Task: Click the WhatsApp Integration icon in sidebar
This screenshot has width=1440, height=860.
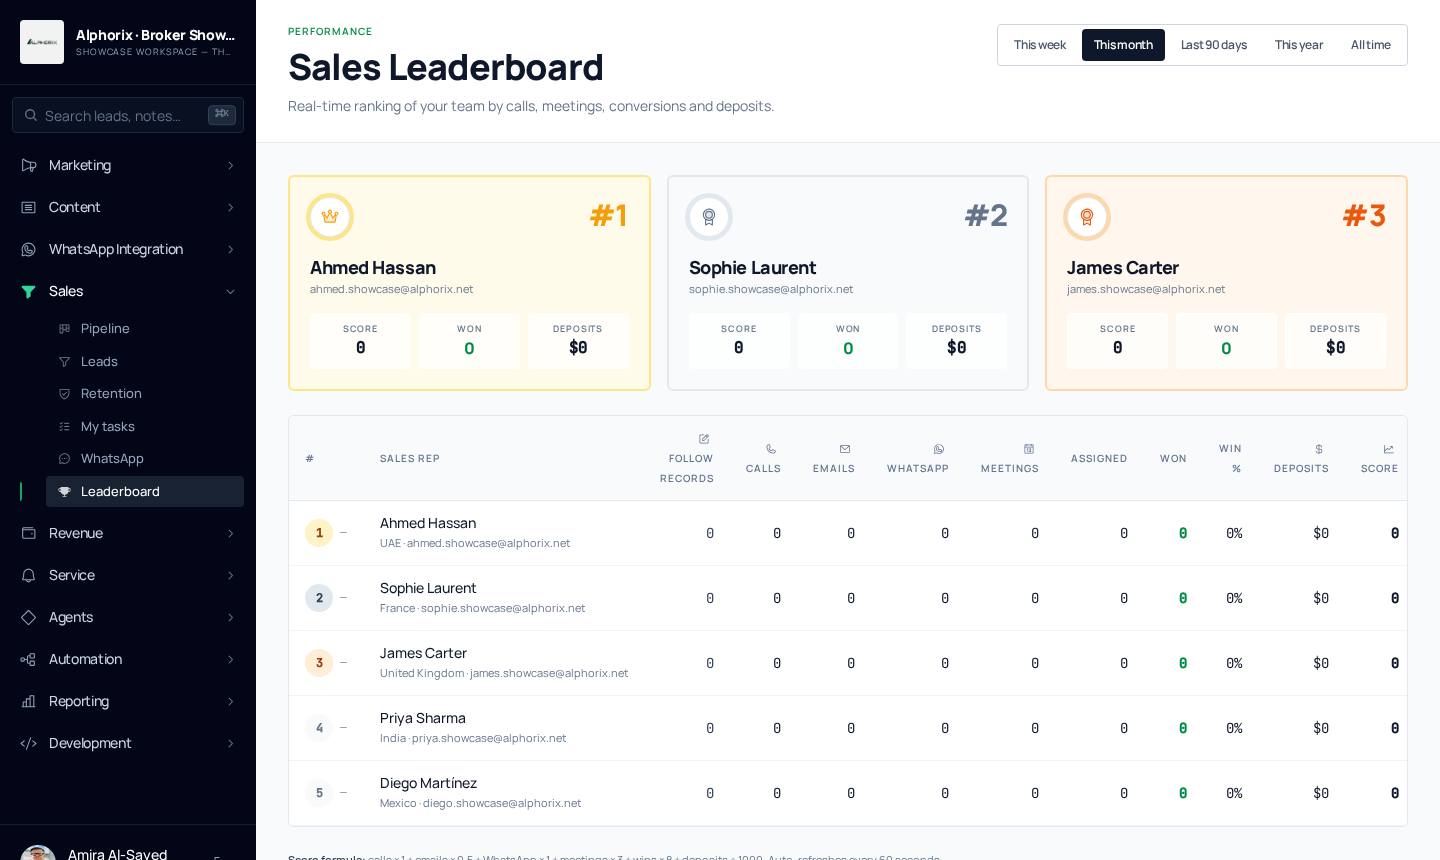Action: coord(29,249)
